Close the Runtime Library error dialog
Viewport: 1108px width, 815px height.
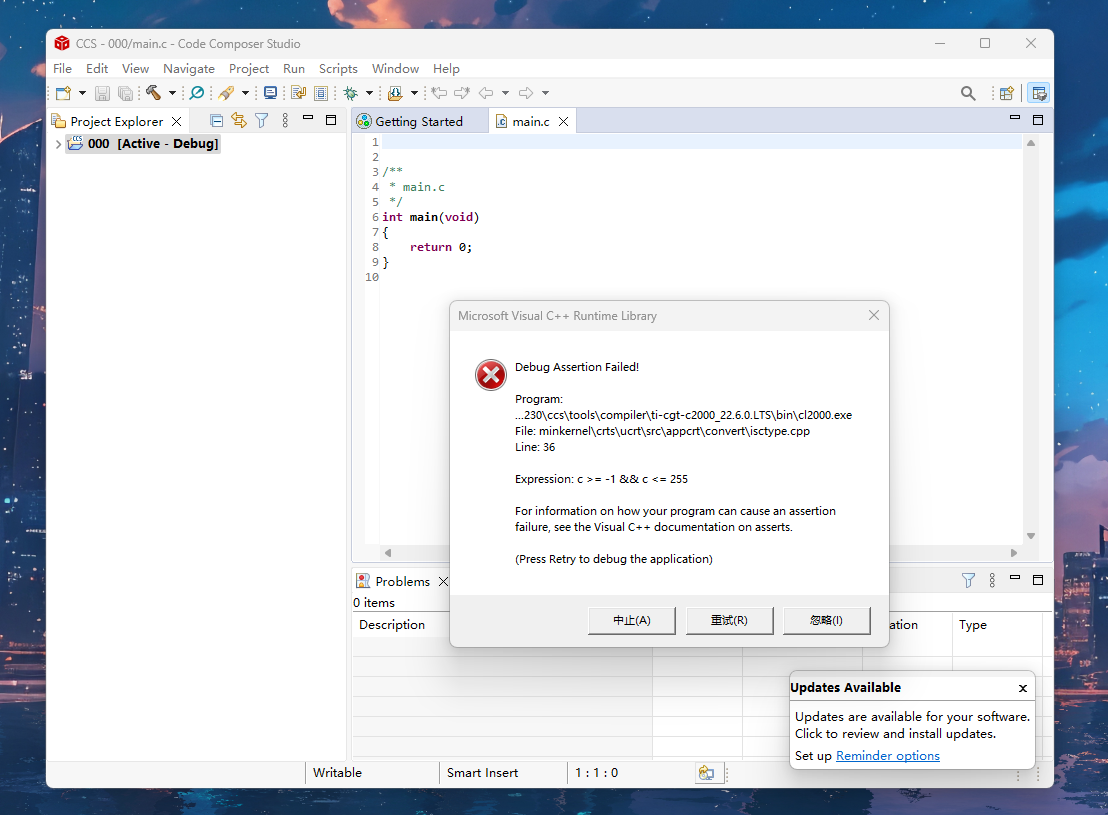tap(874, 315)
